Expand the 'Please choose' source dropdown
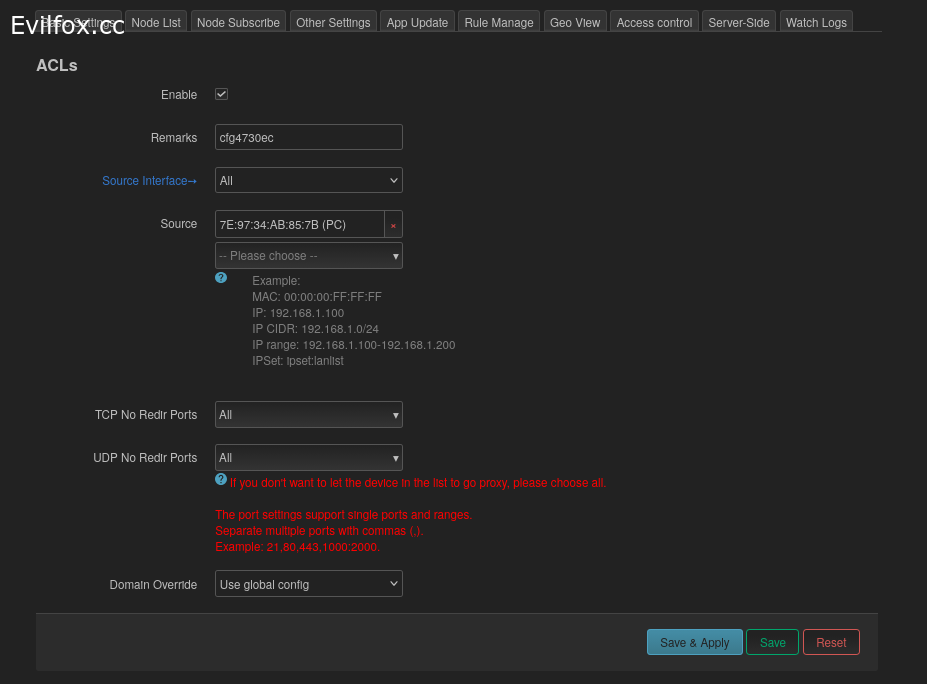This screenshot has height=684, width=927. click(308, 256)
